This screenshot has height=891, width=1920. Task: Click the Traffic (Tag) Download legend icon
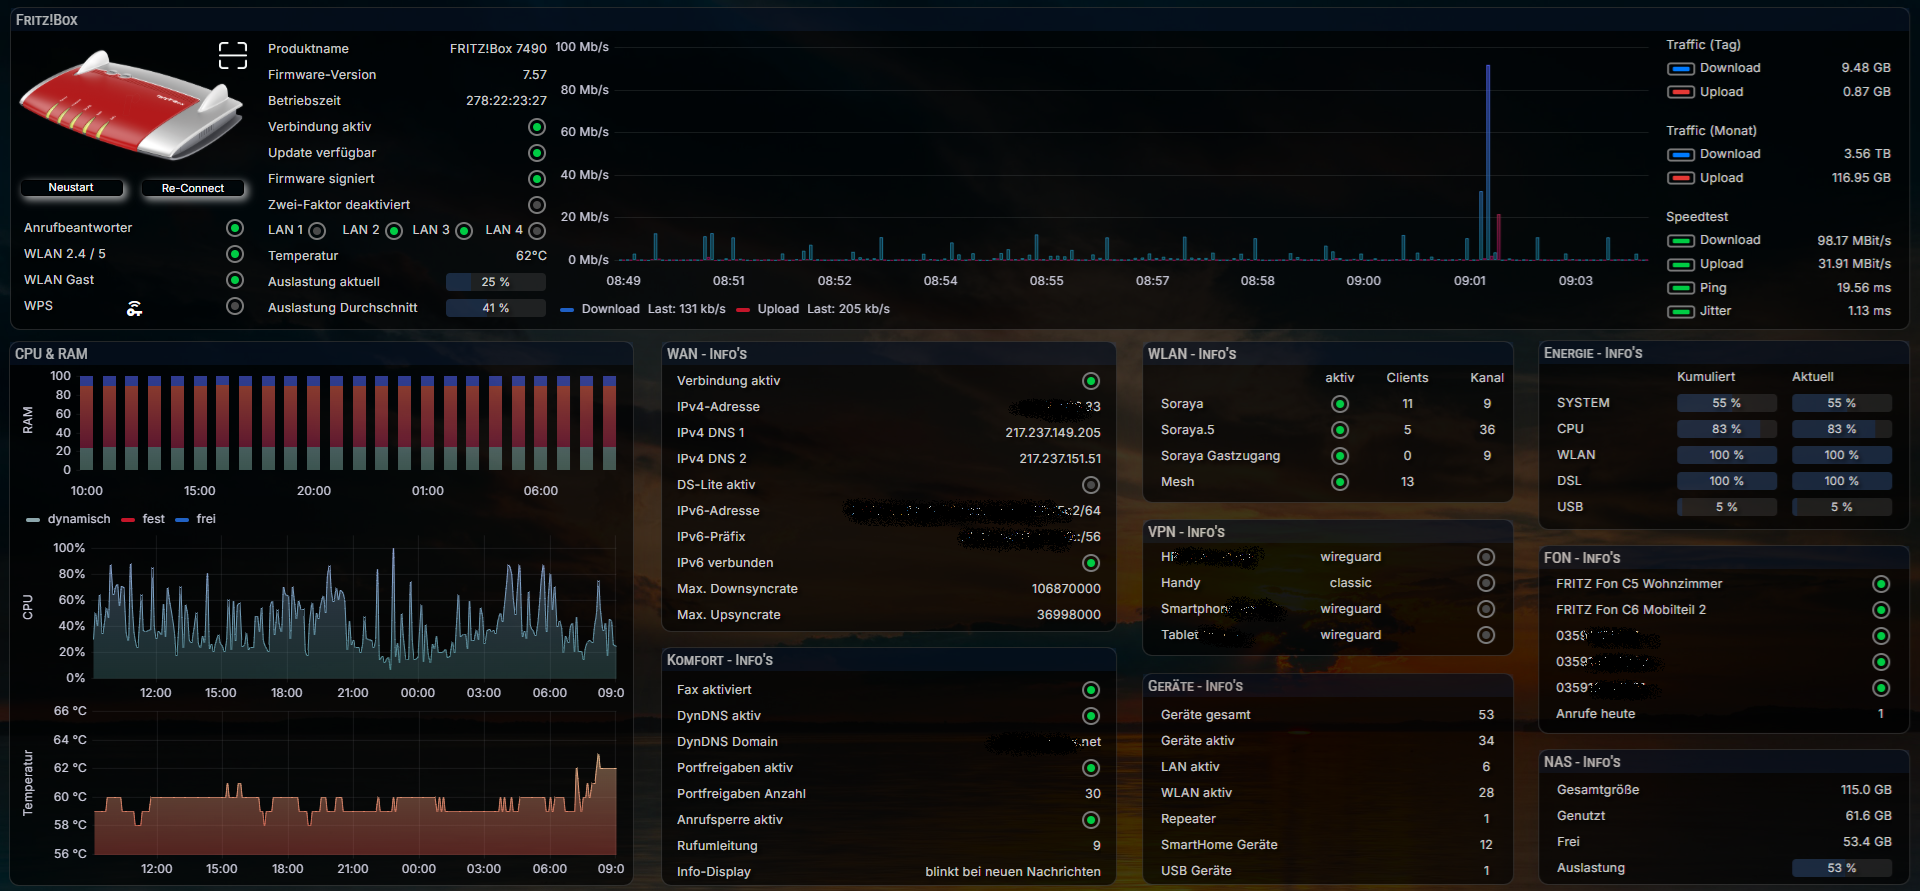pos(1680,69)
